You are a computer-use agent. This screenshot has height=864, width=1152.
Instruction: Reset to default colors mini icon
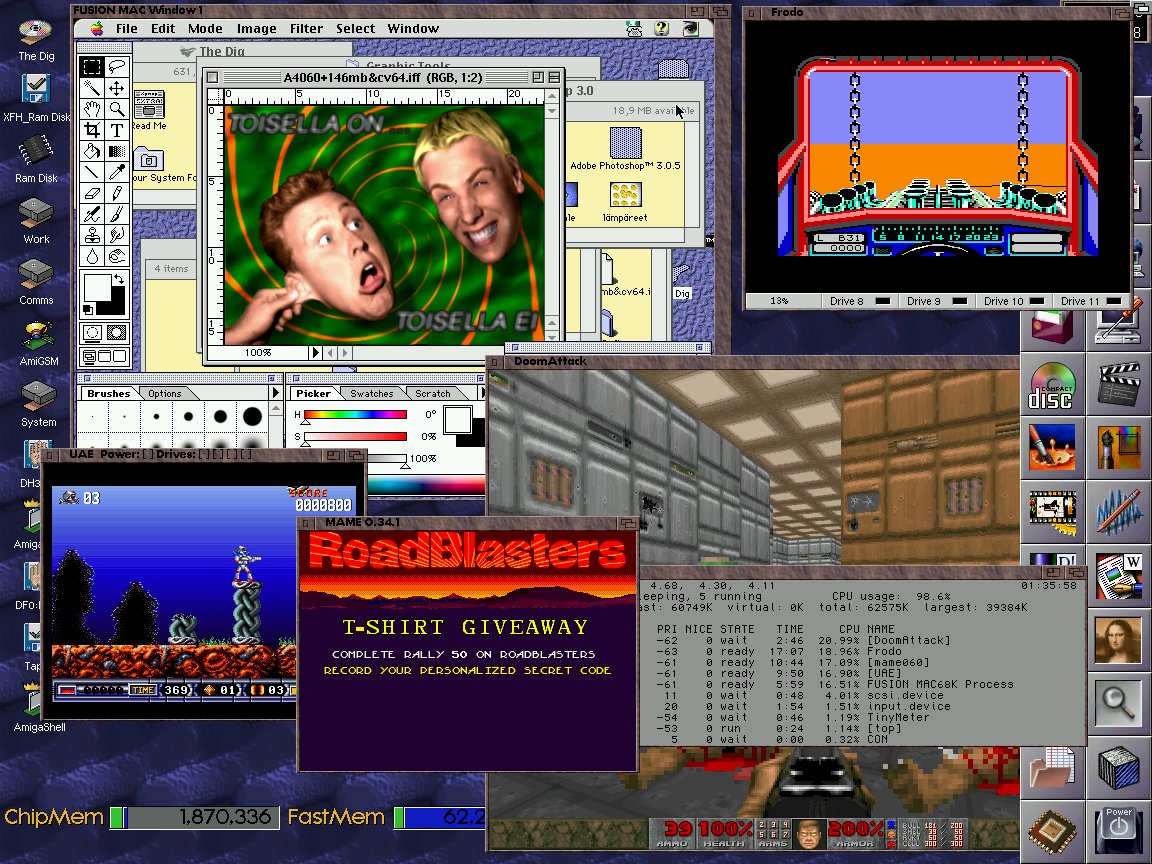[88, 309]
